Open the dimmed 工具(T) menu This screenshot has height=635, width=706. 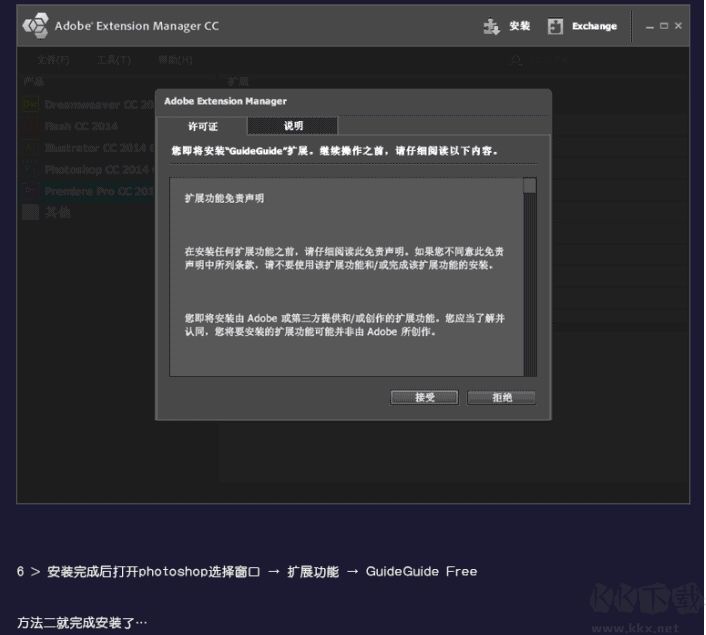pos(114,60)
